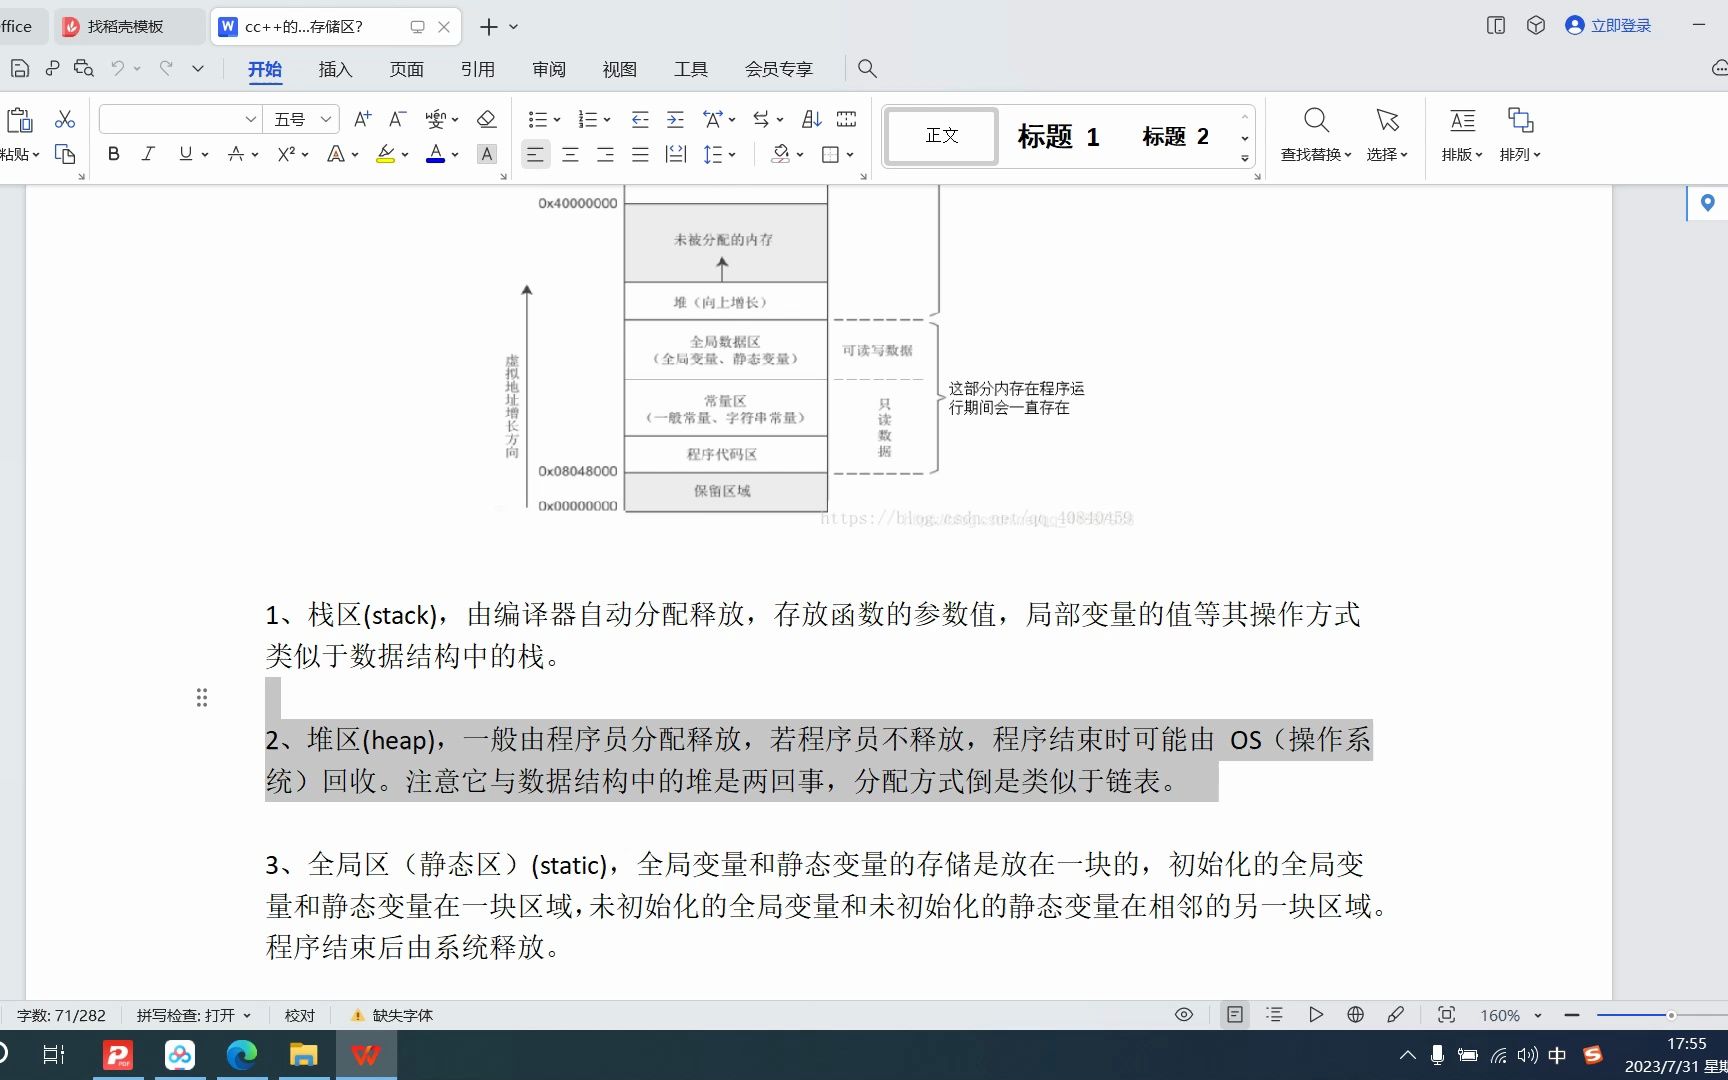The height and width of the screenshot is (1080, 1728).
Task: Switch to the 插入 ribbon tab
Action: (335, 69)
